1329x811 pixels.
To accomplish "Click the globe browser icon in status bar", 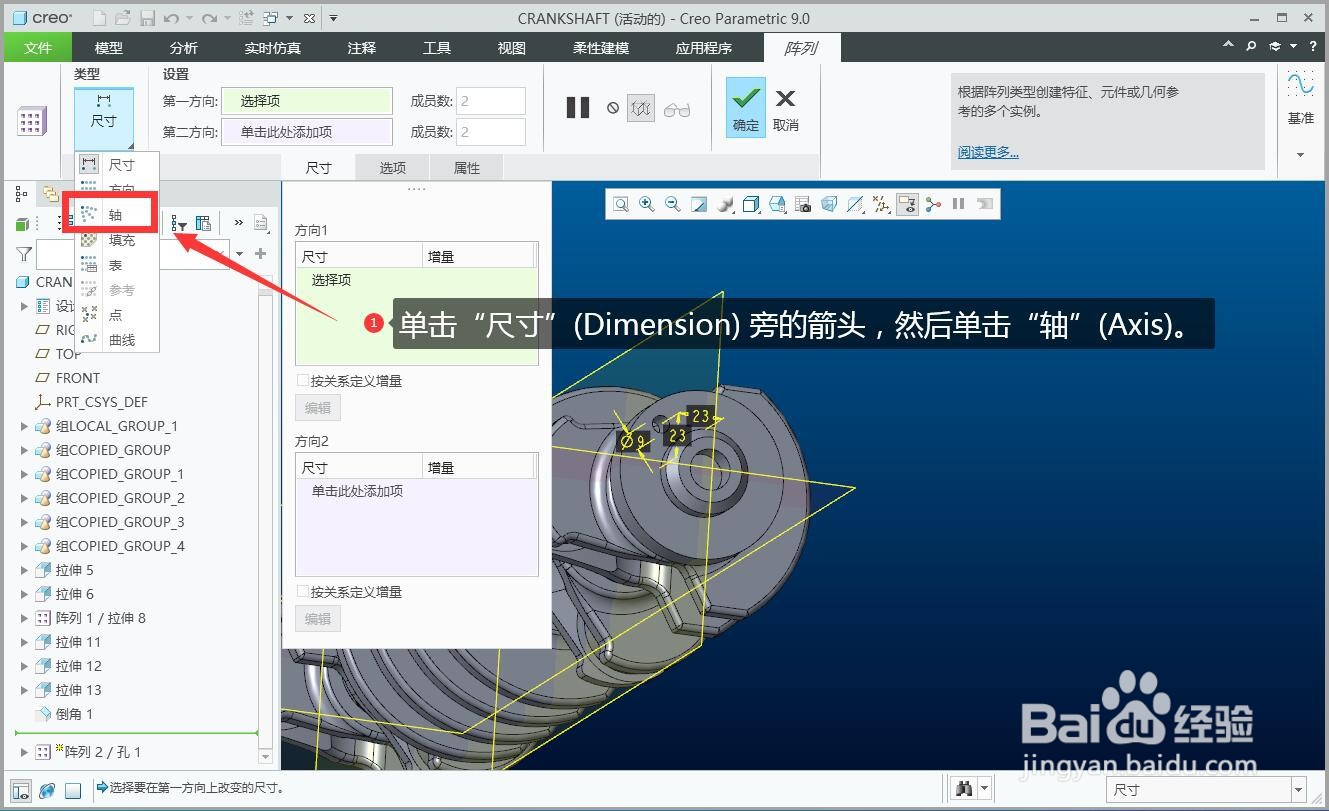I will pos(47,790).
